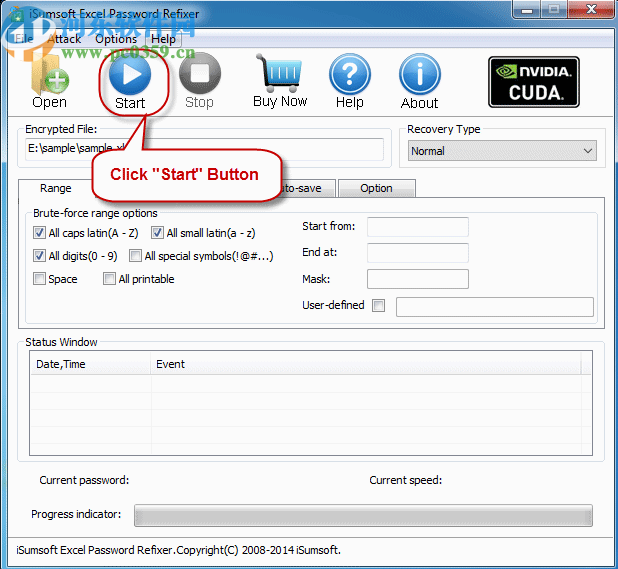Viewport: 618px width, 569px height.
Task: Click the Date,Time column header
Action: click(x=90, y=364)
